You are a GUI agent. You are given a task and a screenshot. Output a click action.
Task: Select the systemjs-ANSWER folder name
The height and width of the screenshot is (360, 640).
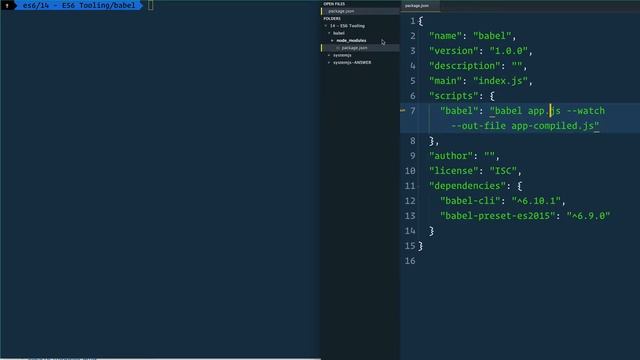352,62
